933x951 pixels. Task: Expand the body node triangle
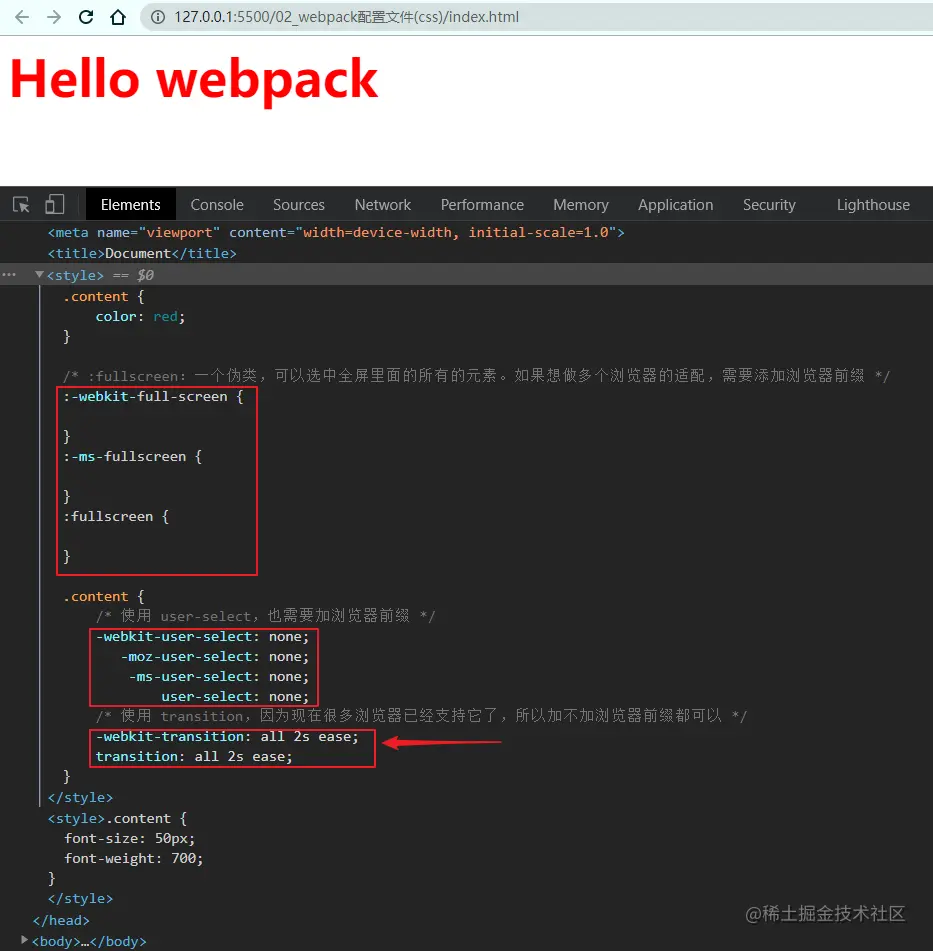(x=24, y=940)
